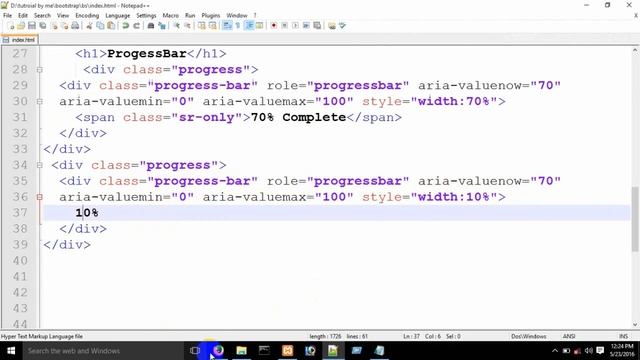Screen dimensions: 640x360
Task: Select the index.html document tab
Action: click(20, 40)
